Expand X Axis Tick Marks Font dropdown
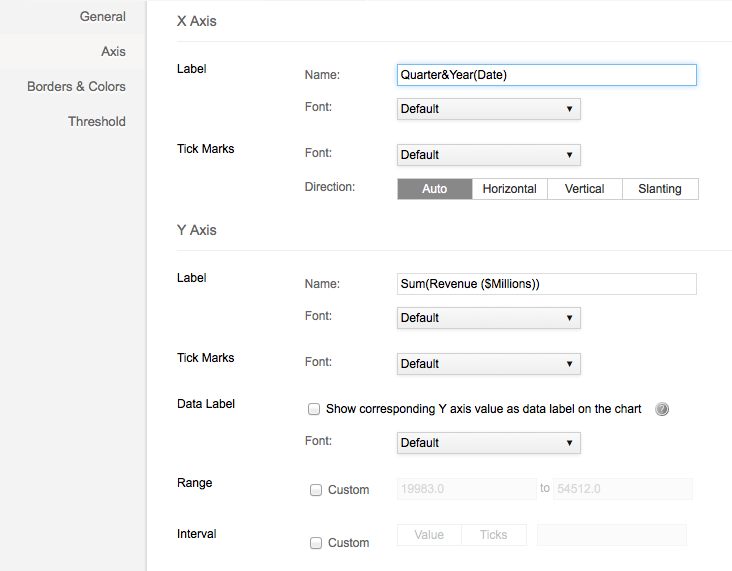The width and height of the screenshot is (732, 571). 488,155
